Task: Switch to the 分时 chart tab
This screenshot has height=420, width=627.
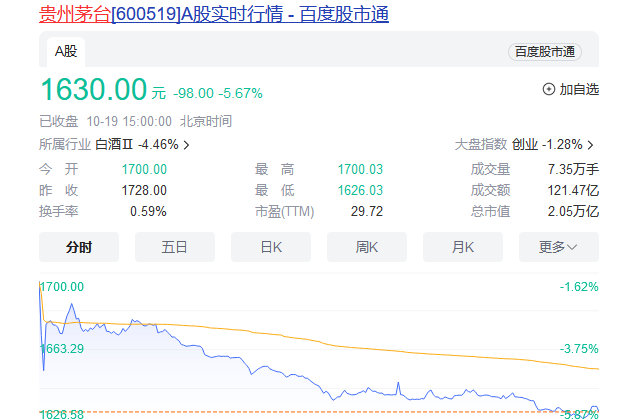Action: [79, 247]
